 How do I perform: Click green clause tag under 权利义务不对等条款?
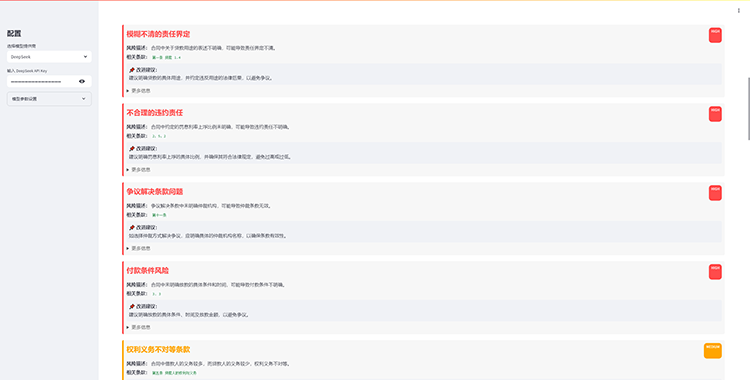tap(174, 373)
